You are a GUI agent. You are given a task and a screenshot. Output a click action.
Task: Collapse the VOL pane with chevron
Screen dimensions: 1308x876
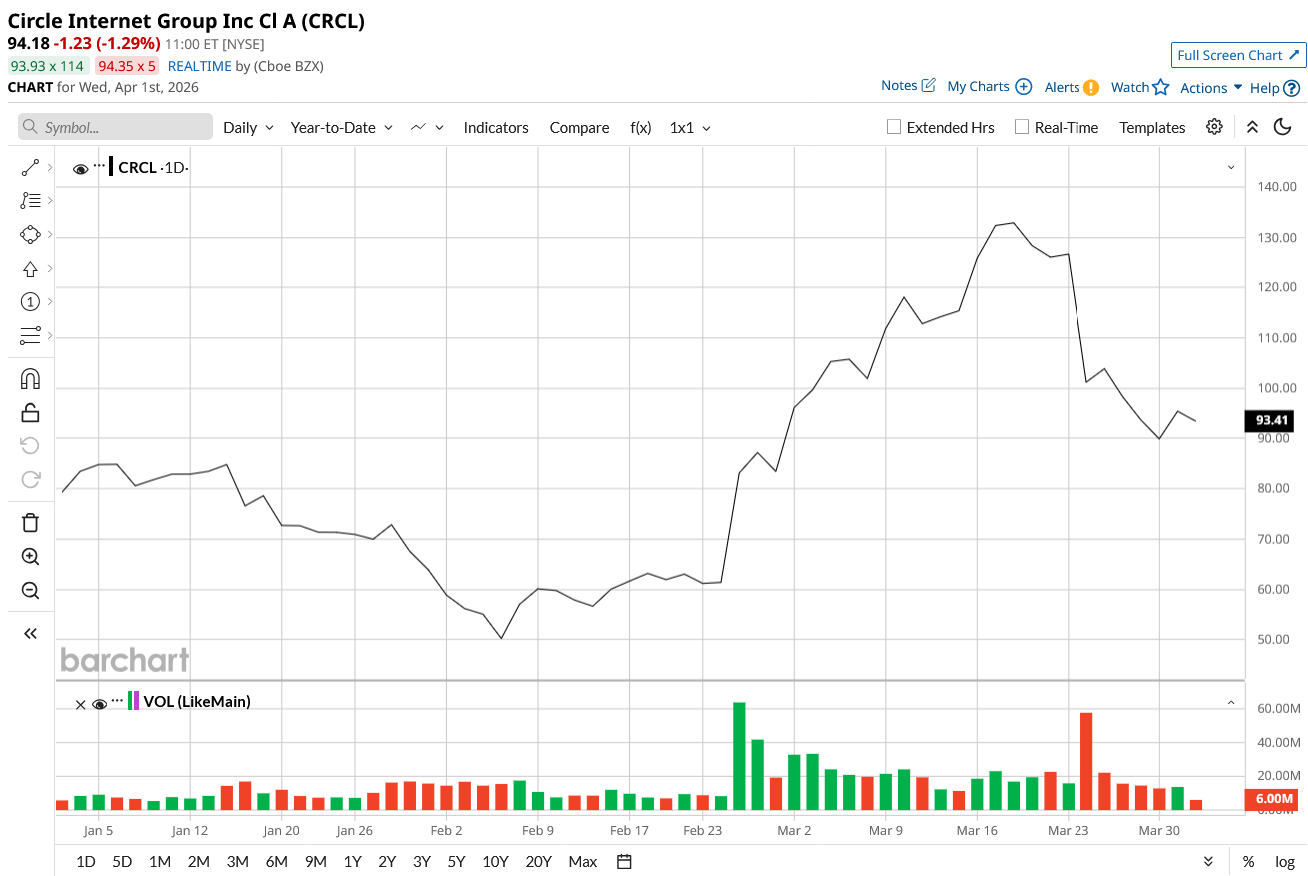[1231, 702]
